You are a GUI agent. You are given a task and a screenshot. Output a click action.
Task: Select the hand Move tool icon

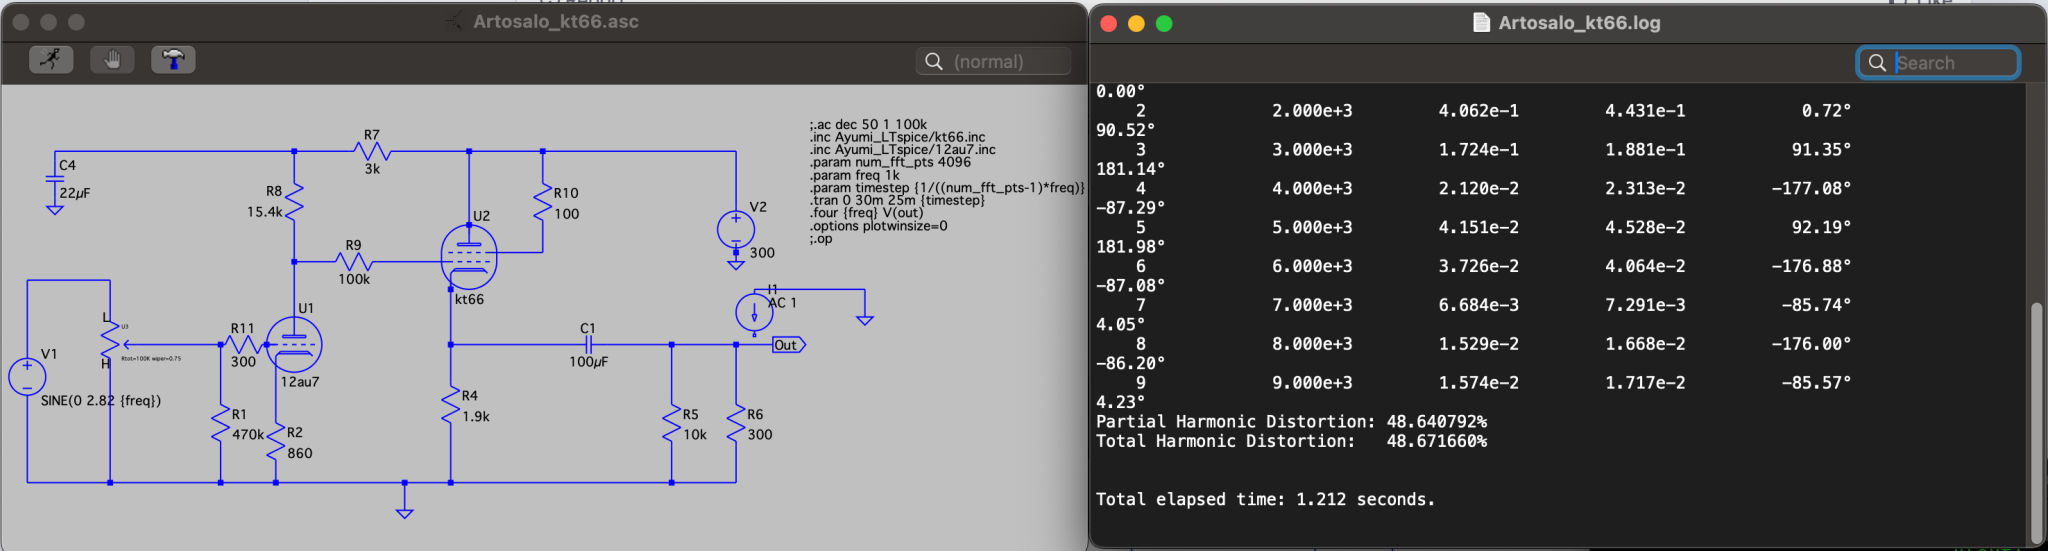pos(112,60)
